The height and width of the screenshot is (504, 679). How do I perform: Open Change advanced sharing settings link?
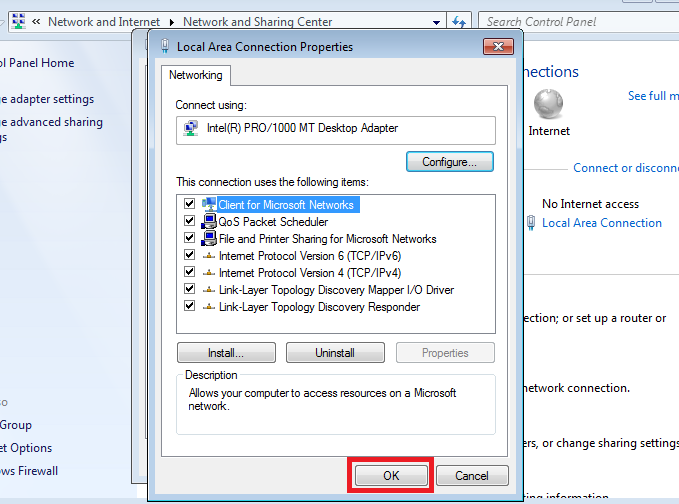[x=51, y=129]
